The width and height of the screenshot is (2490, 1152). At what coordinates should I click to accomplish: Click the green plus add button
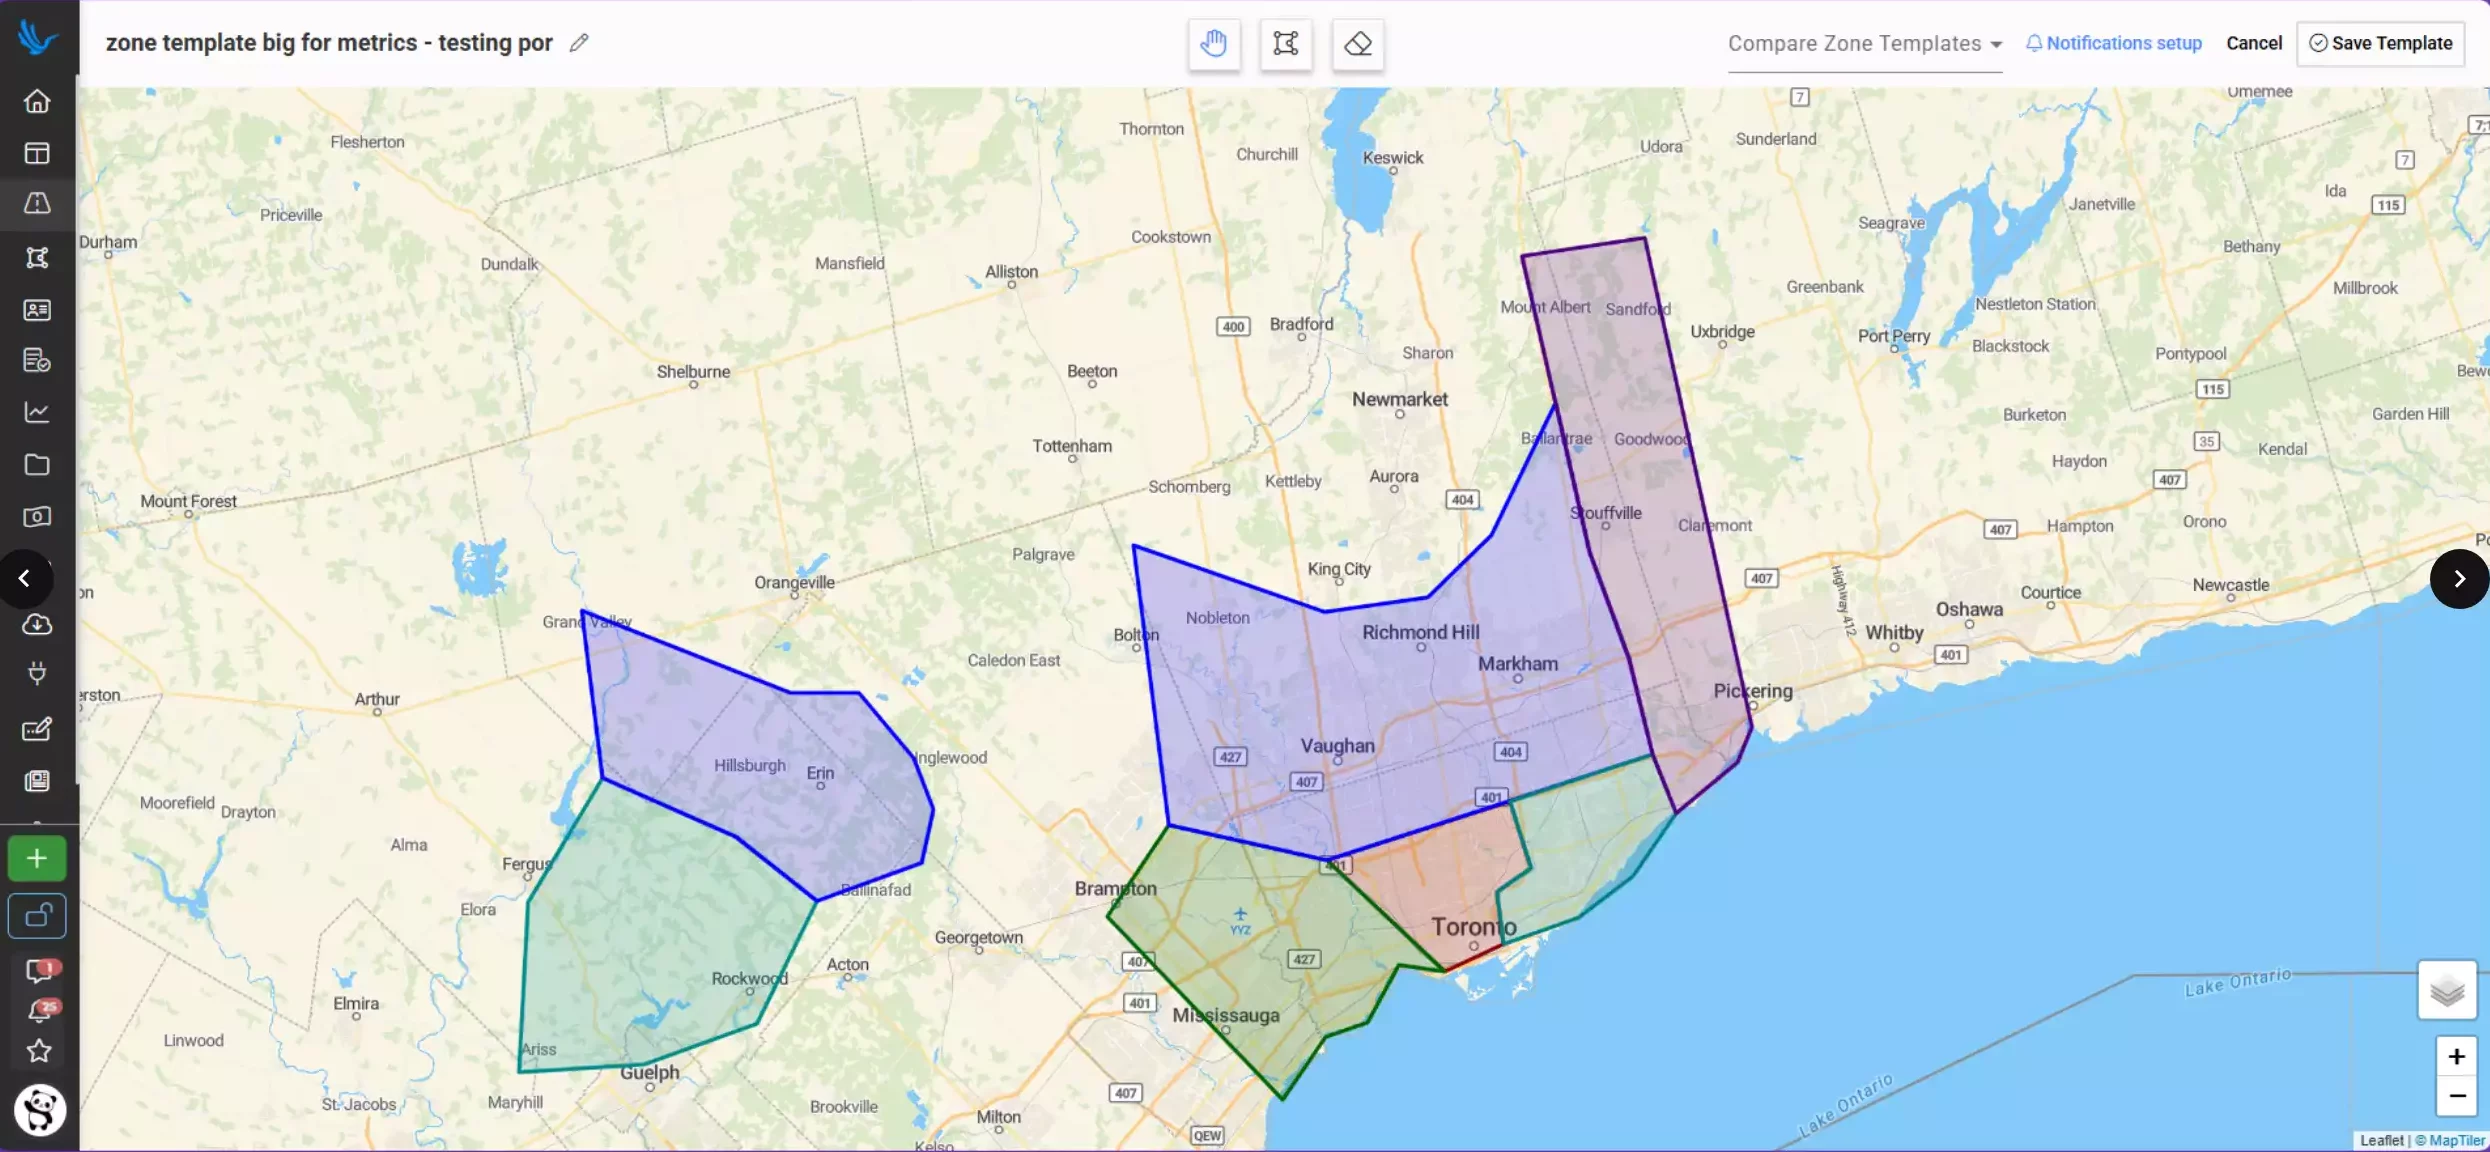tap(37, 858)
